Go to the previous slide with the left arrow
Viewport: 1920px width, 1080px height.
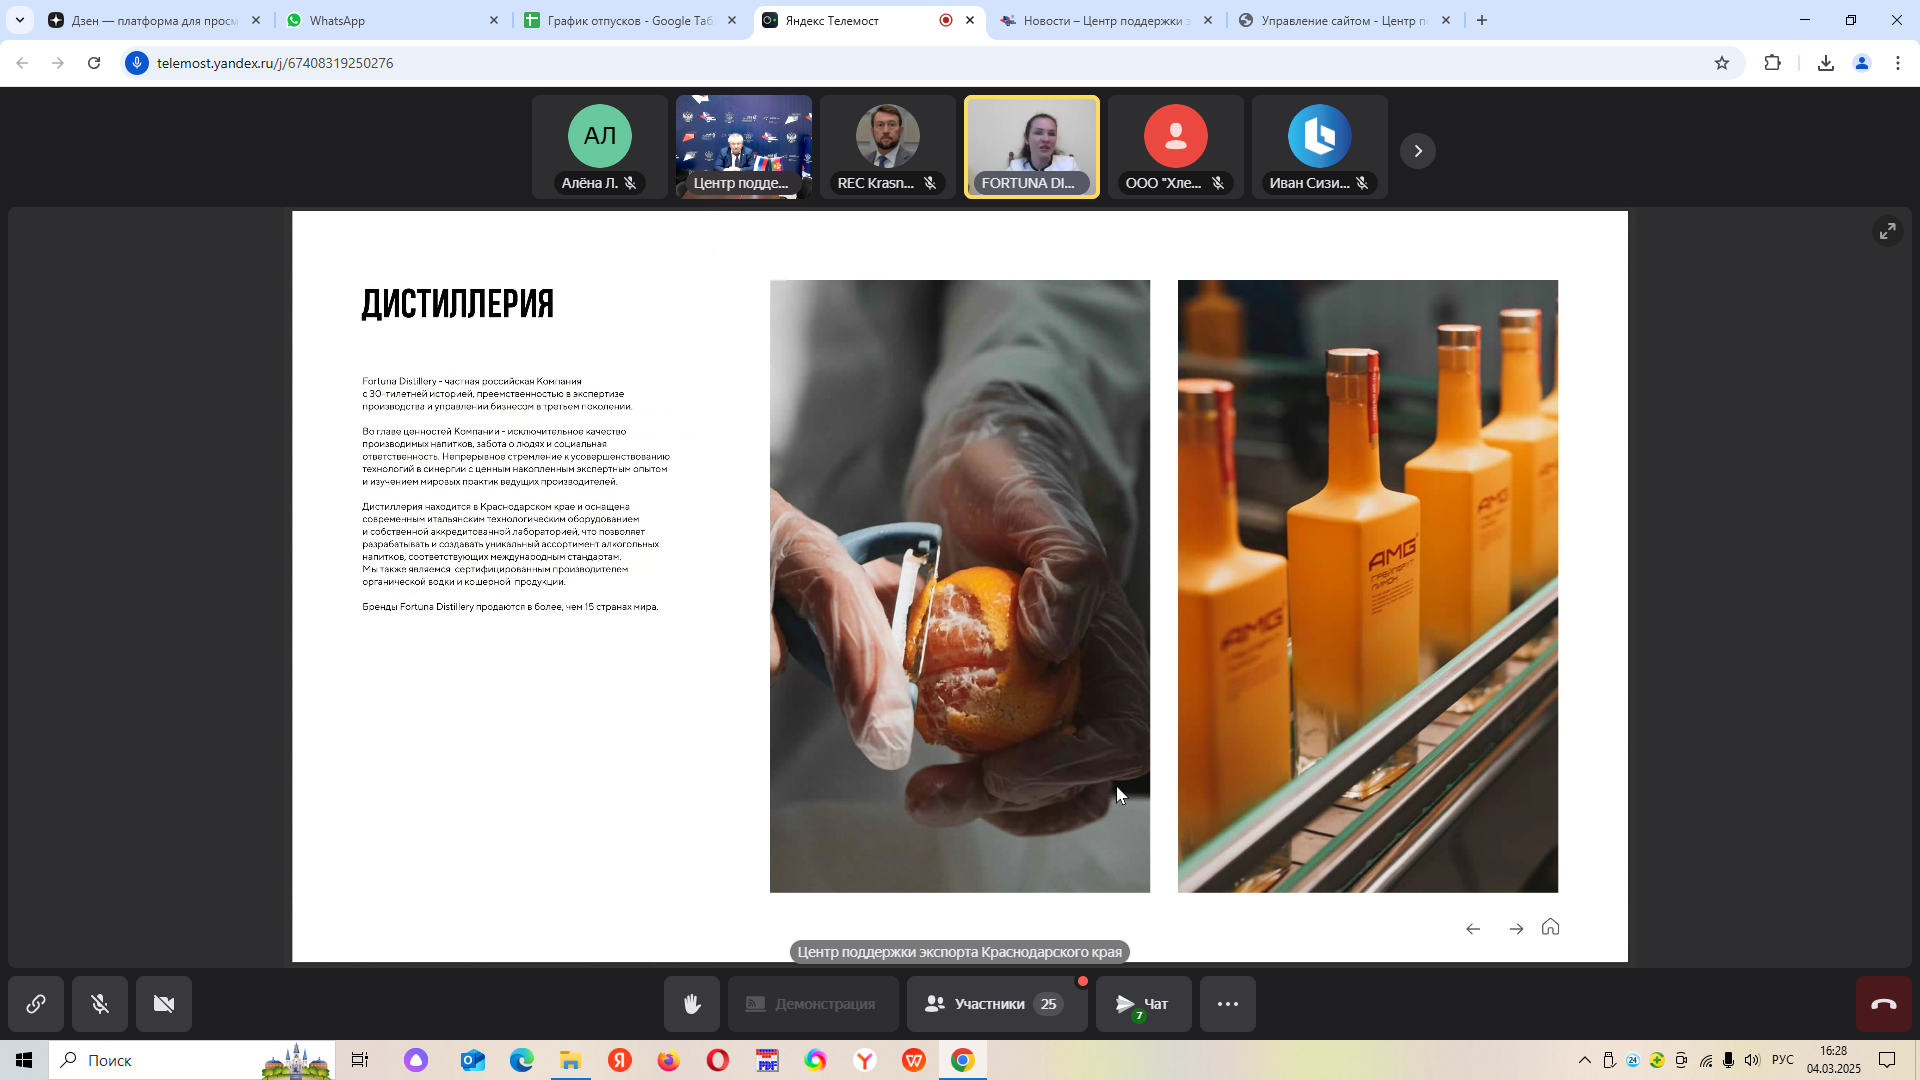1473,929
